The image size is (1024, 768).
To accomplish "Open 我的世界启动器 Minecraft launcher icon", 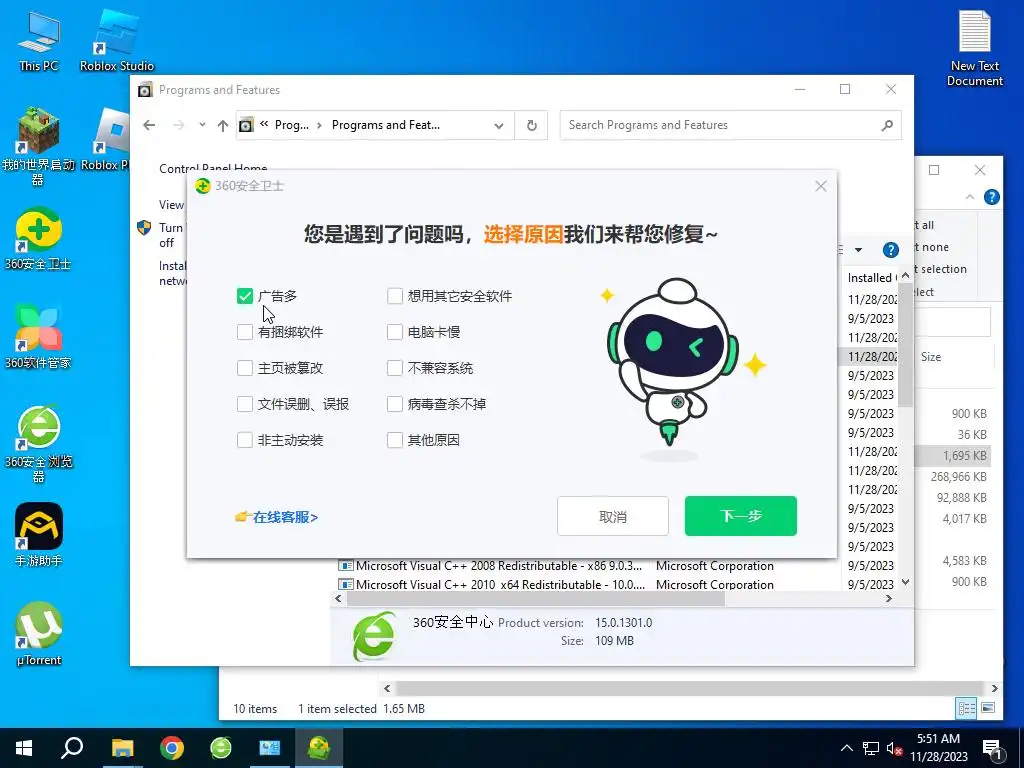I will point(39,146).
